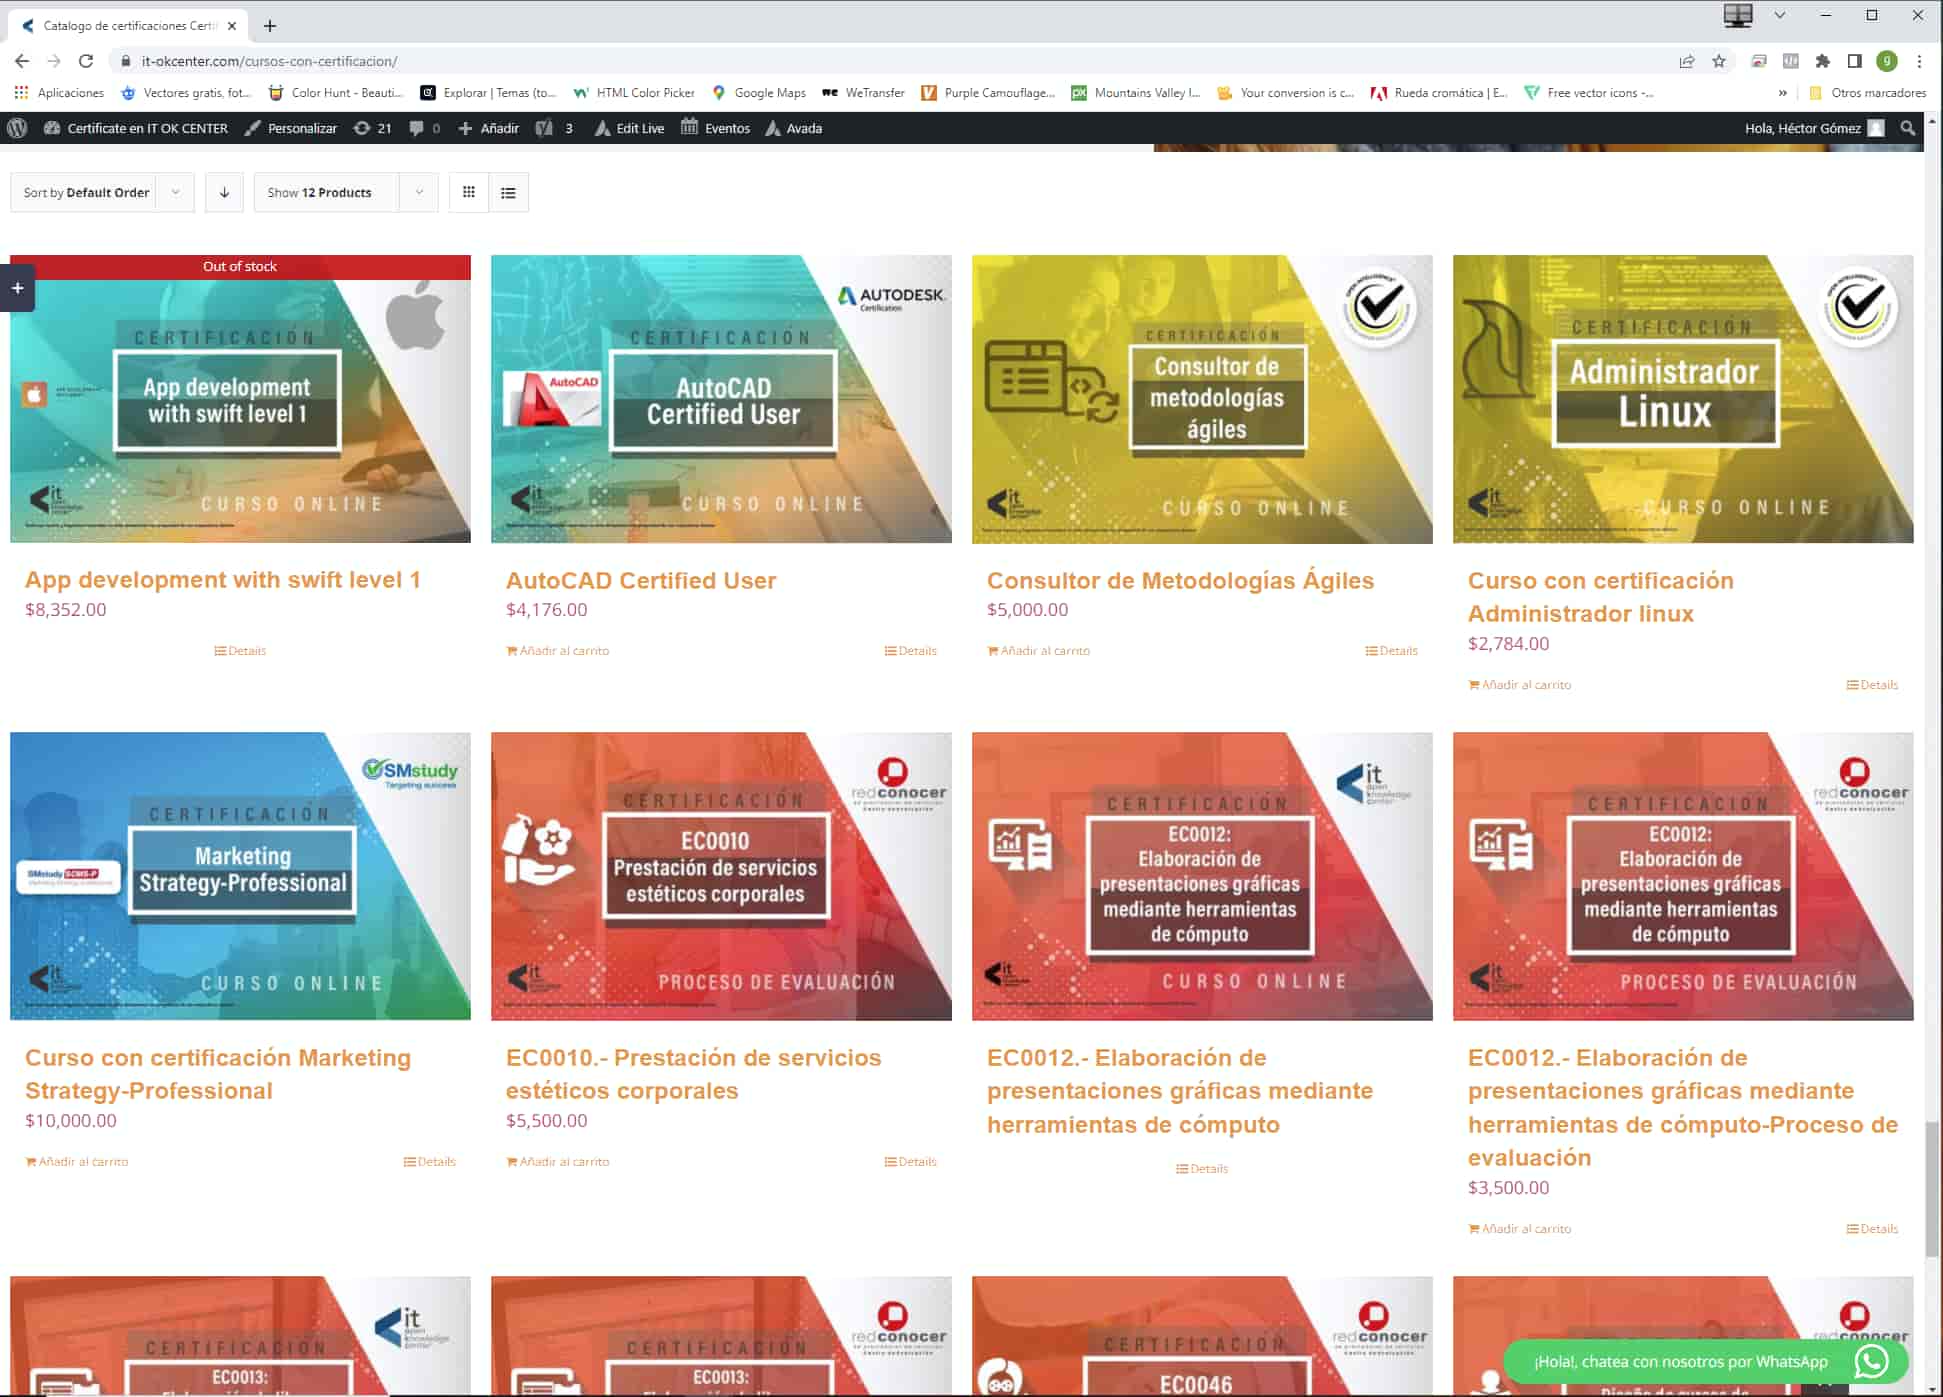The height and width of the screenshot is (1397, 1943).
Task: Open WhatsApp chat icon
Action: (1871, 1361)
